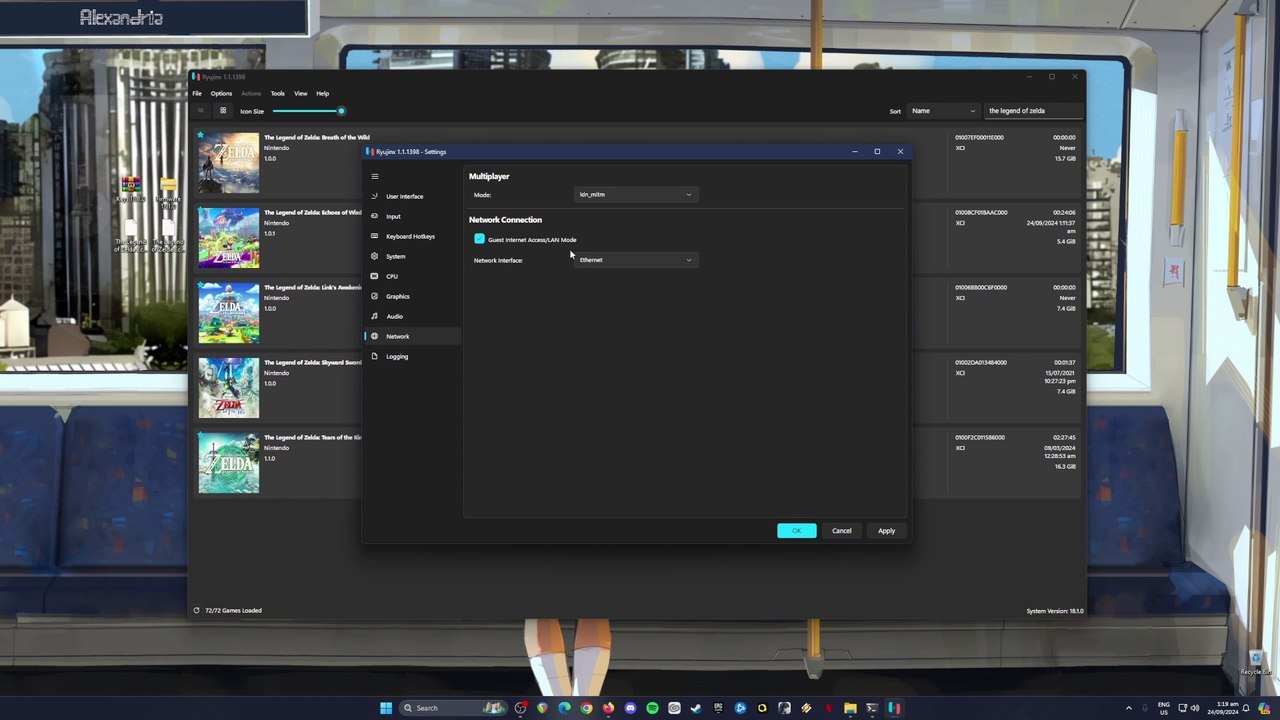
Task: Open Options menu in Ryujinx
Action: pos(221,94)
